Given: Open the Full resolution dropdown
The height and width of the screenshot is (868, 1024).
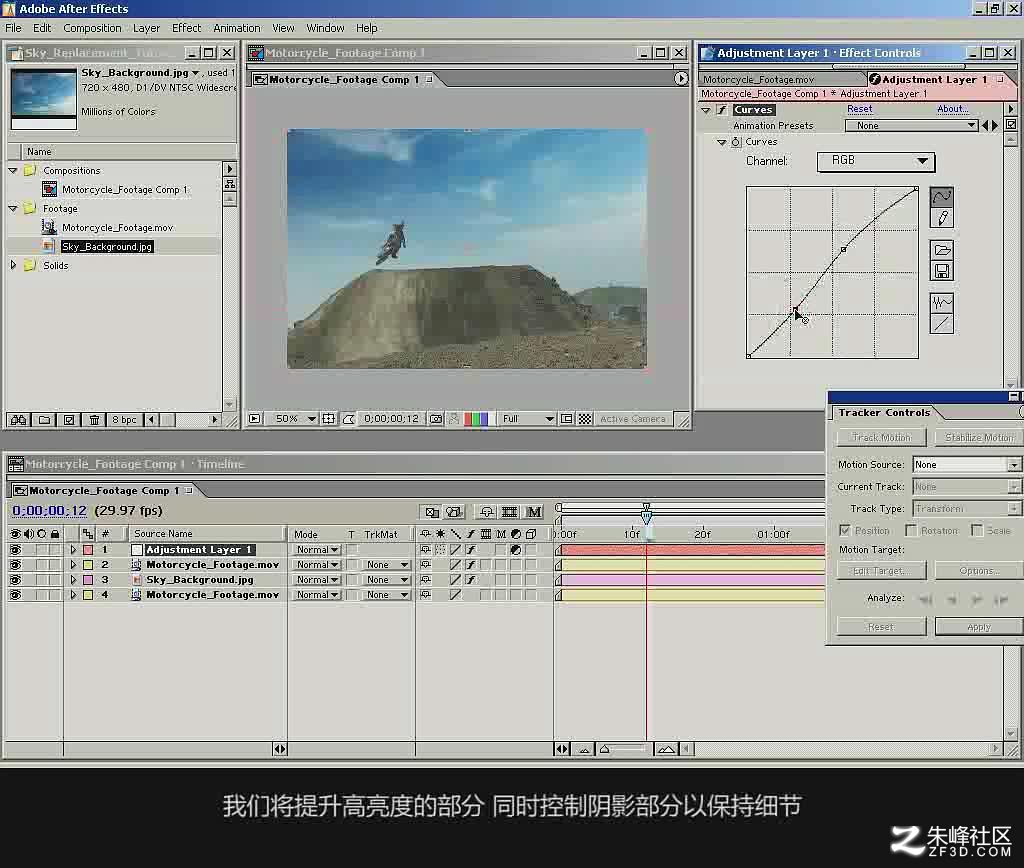Looking at the screenshot, I should point(528,419).
